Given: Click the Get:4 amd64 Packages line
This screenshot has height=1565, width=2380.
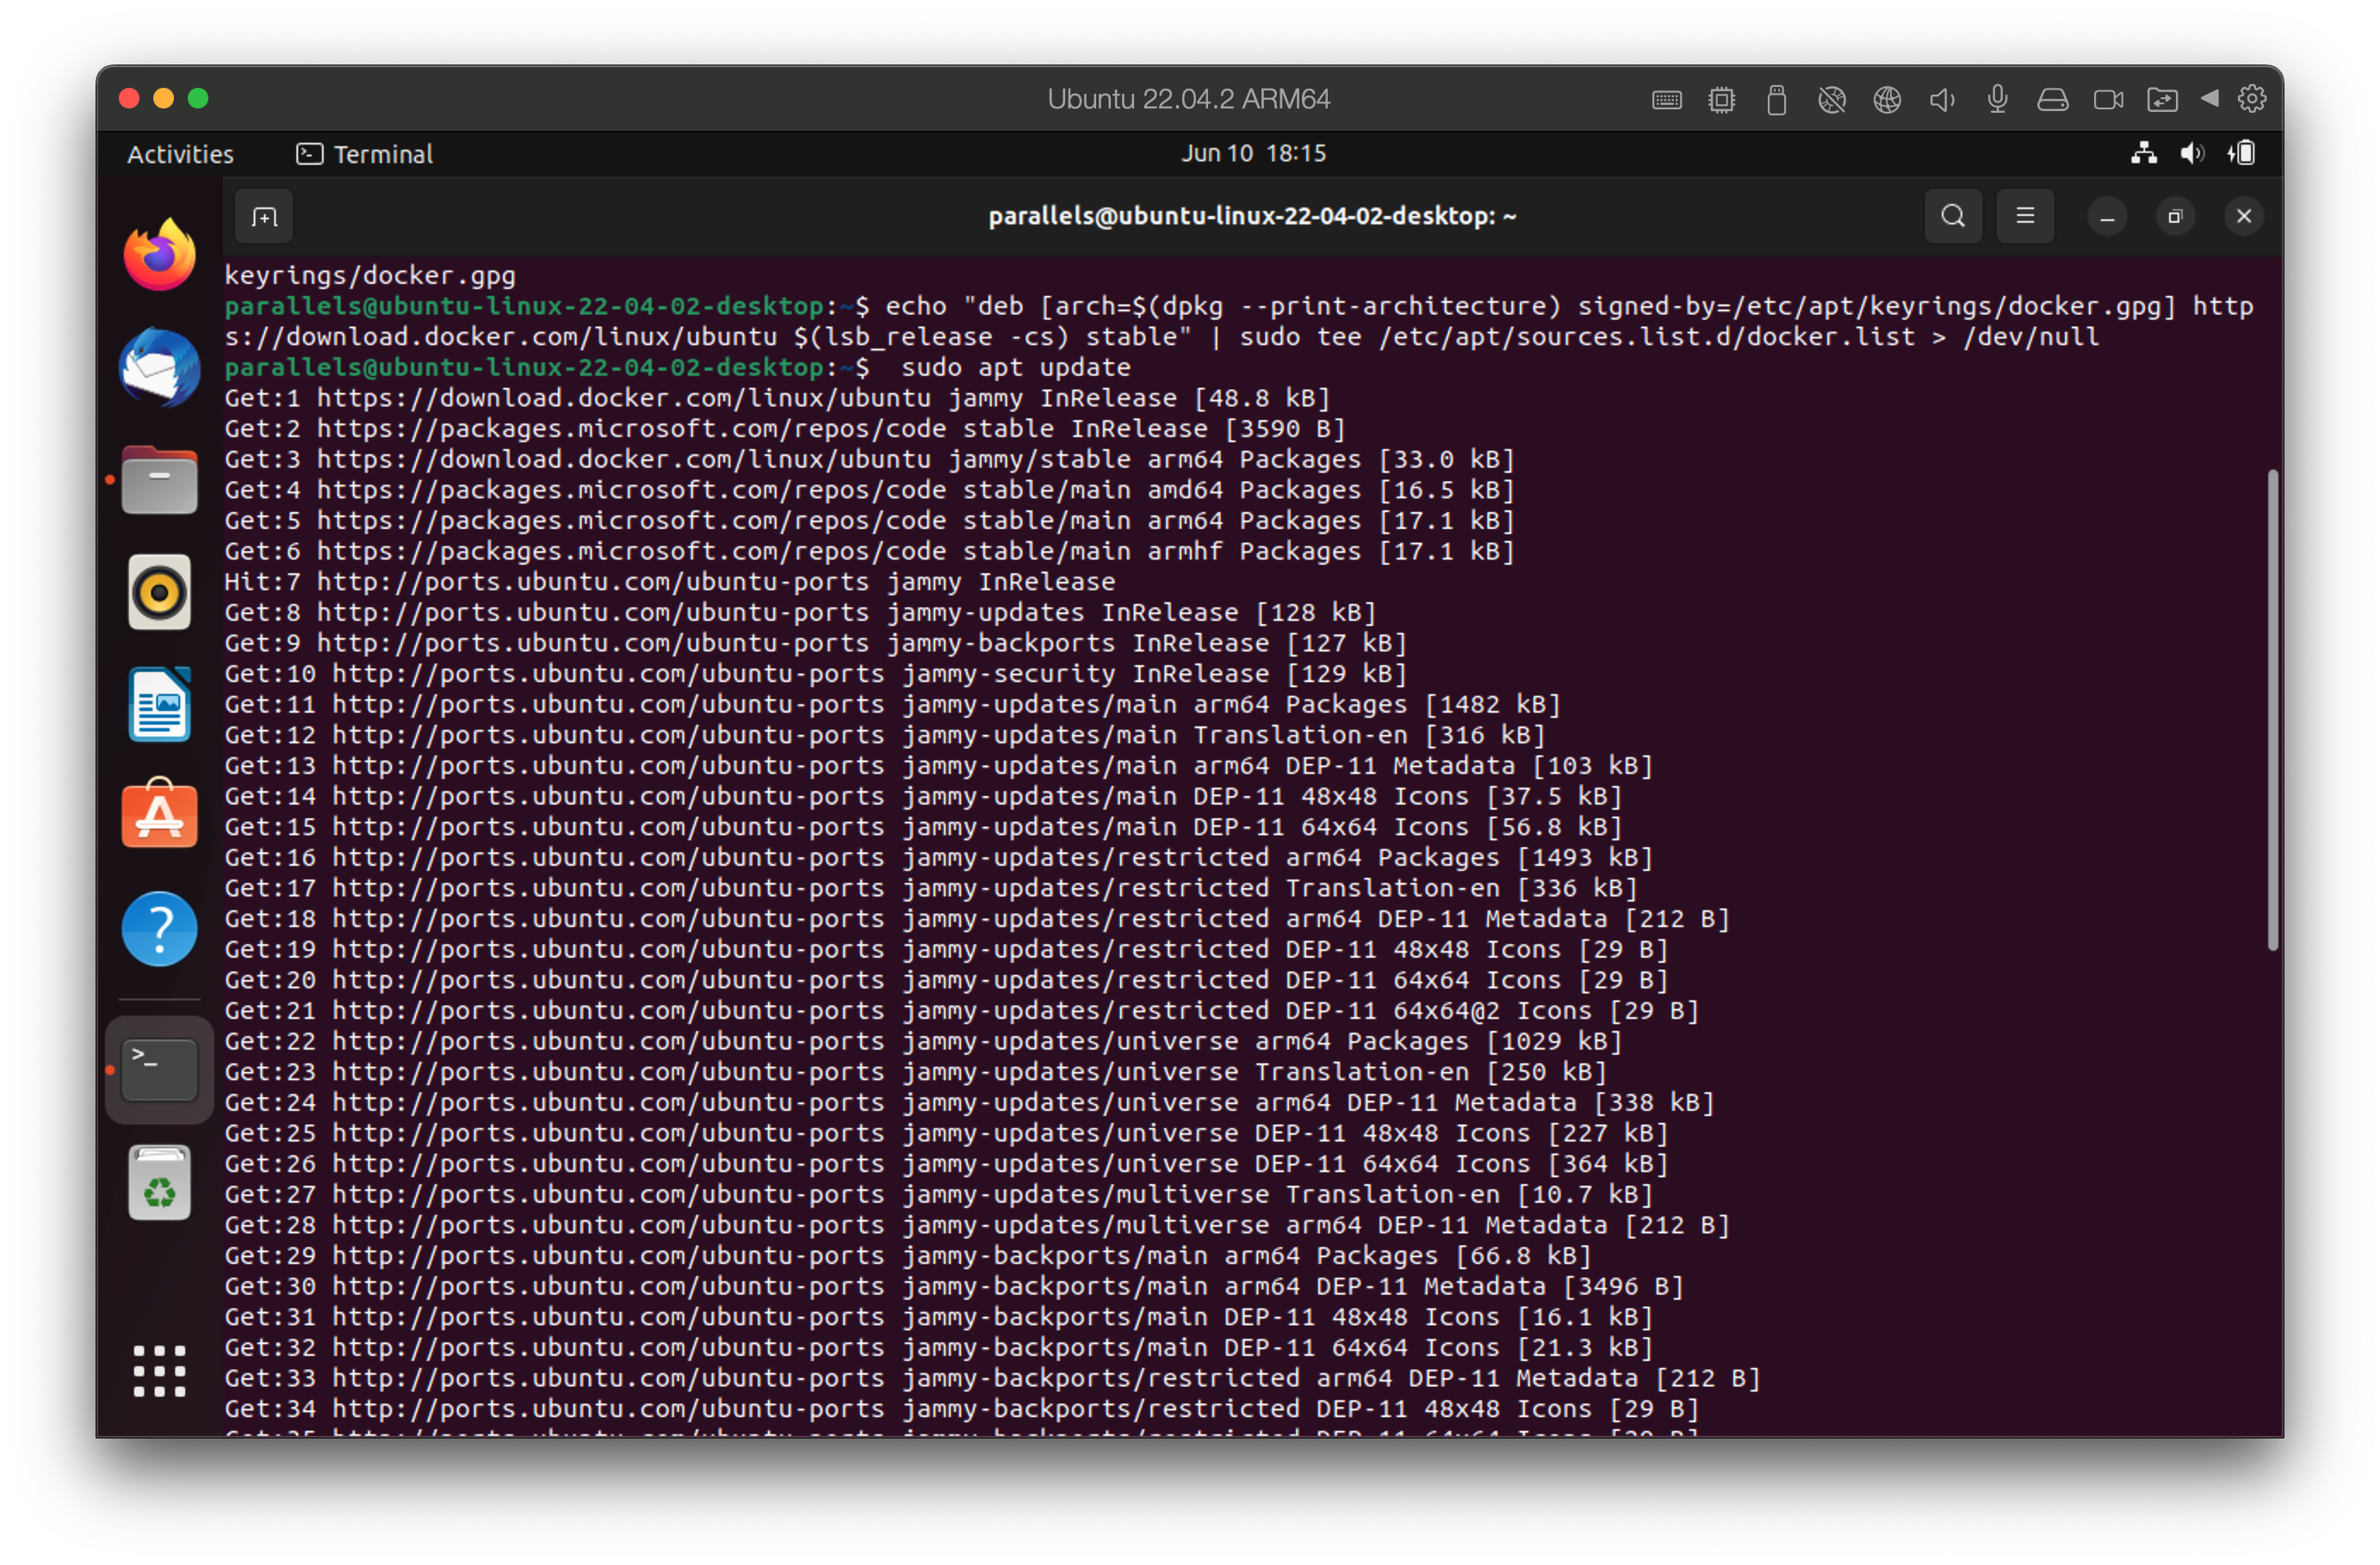Looking at the screenshot, I should pyautogui.click(x=869, y=490).
